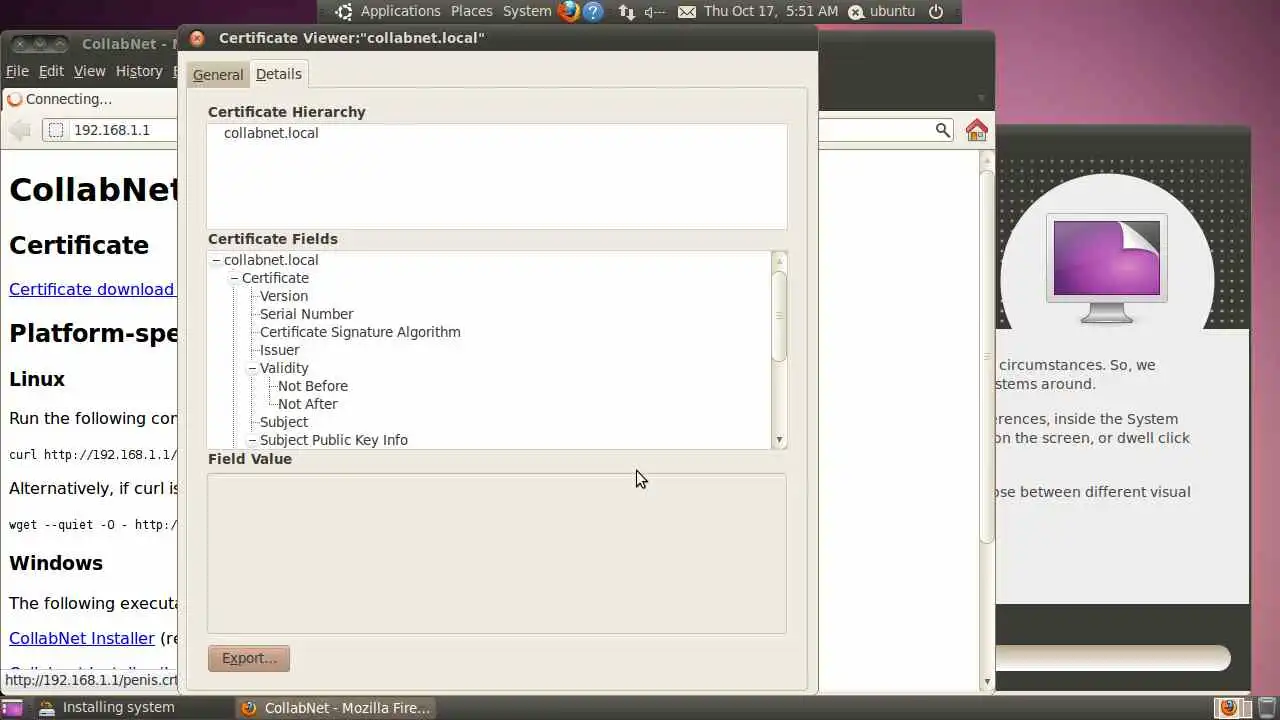The height and width of the screenshot is (720, 1280).
Task: Click the Firefox home button icon
Action: pyautogui.click(x=977, y=130)
